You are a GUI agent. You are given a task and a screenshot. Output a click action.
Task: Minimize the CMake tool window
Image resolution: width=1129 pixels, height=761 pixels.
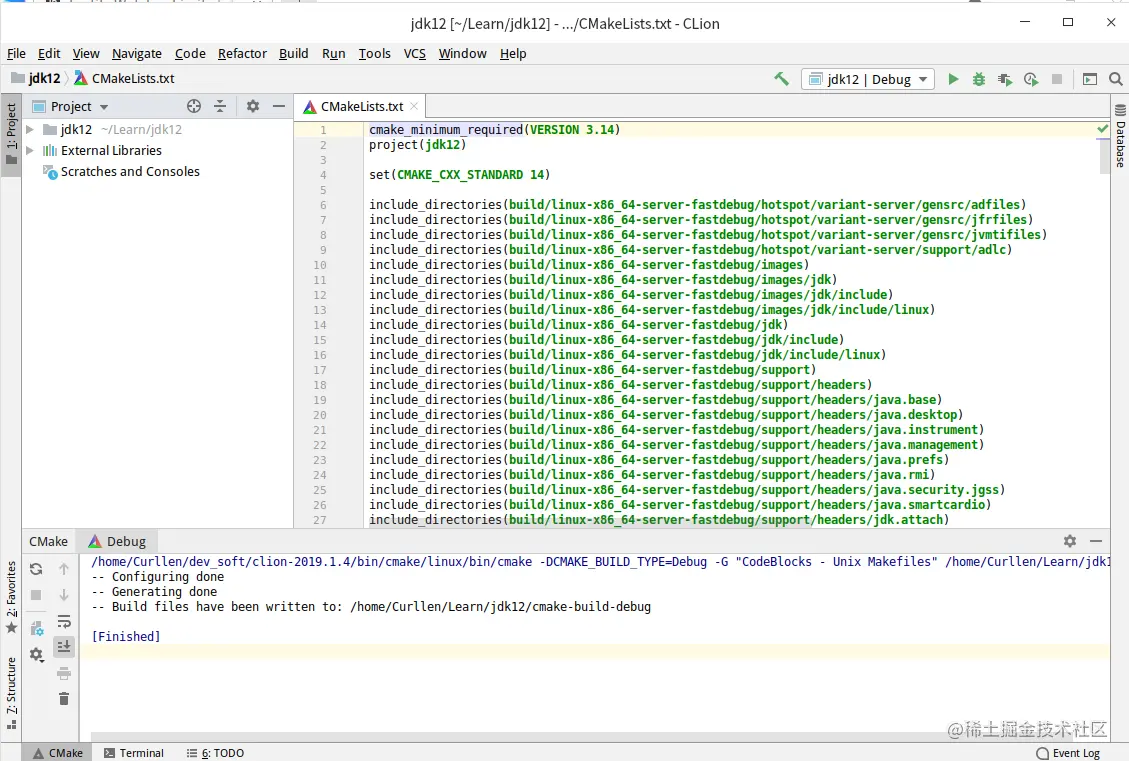tap(1096, 541)
